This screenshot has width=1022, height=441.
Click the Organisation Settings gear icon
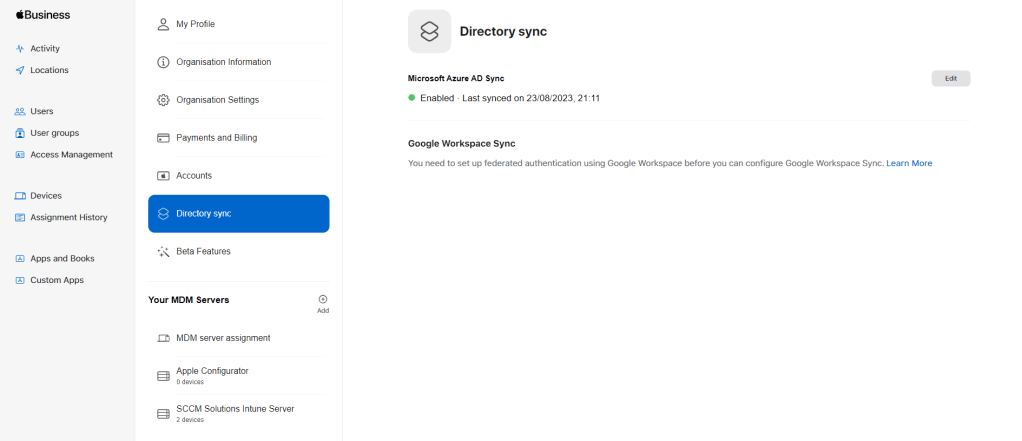[x=163, y=100]
